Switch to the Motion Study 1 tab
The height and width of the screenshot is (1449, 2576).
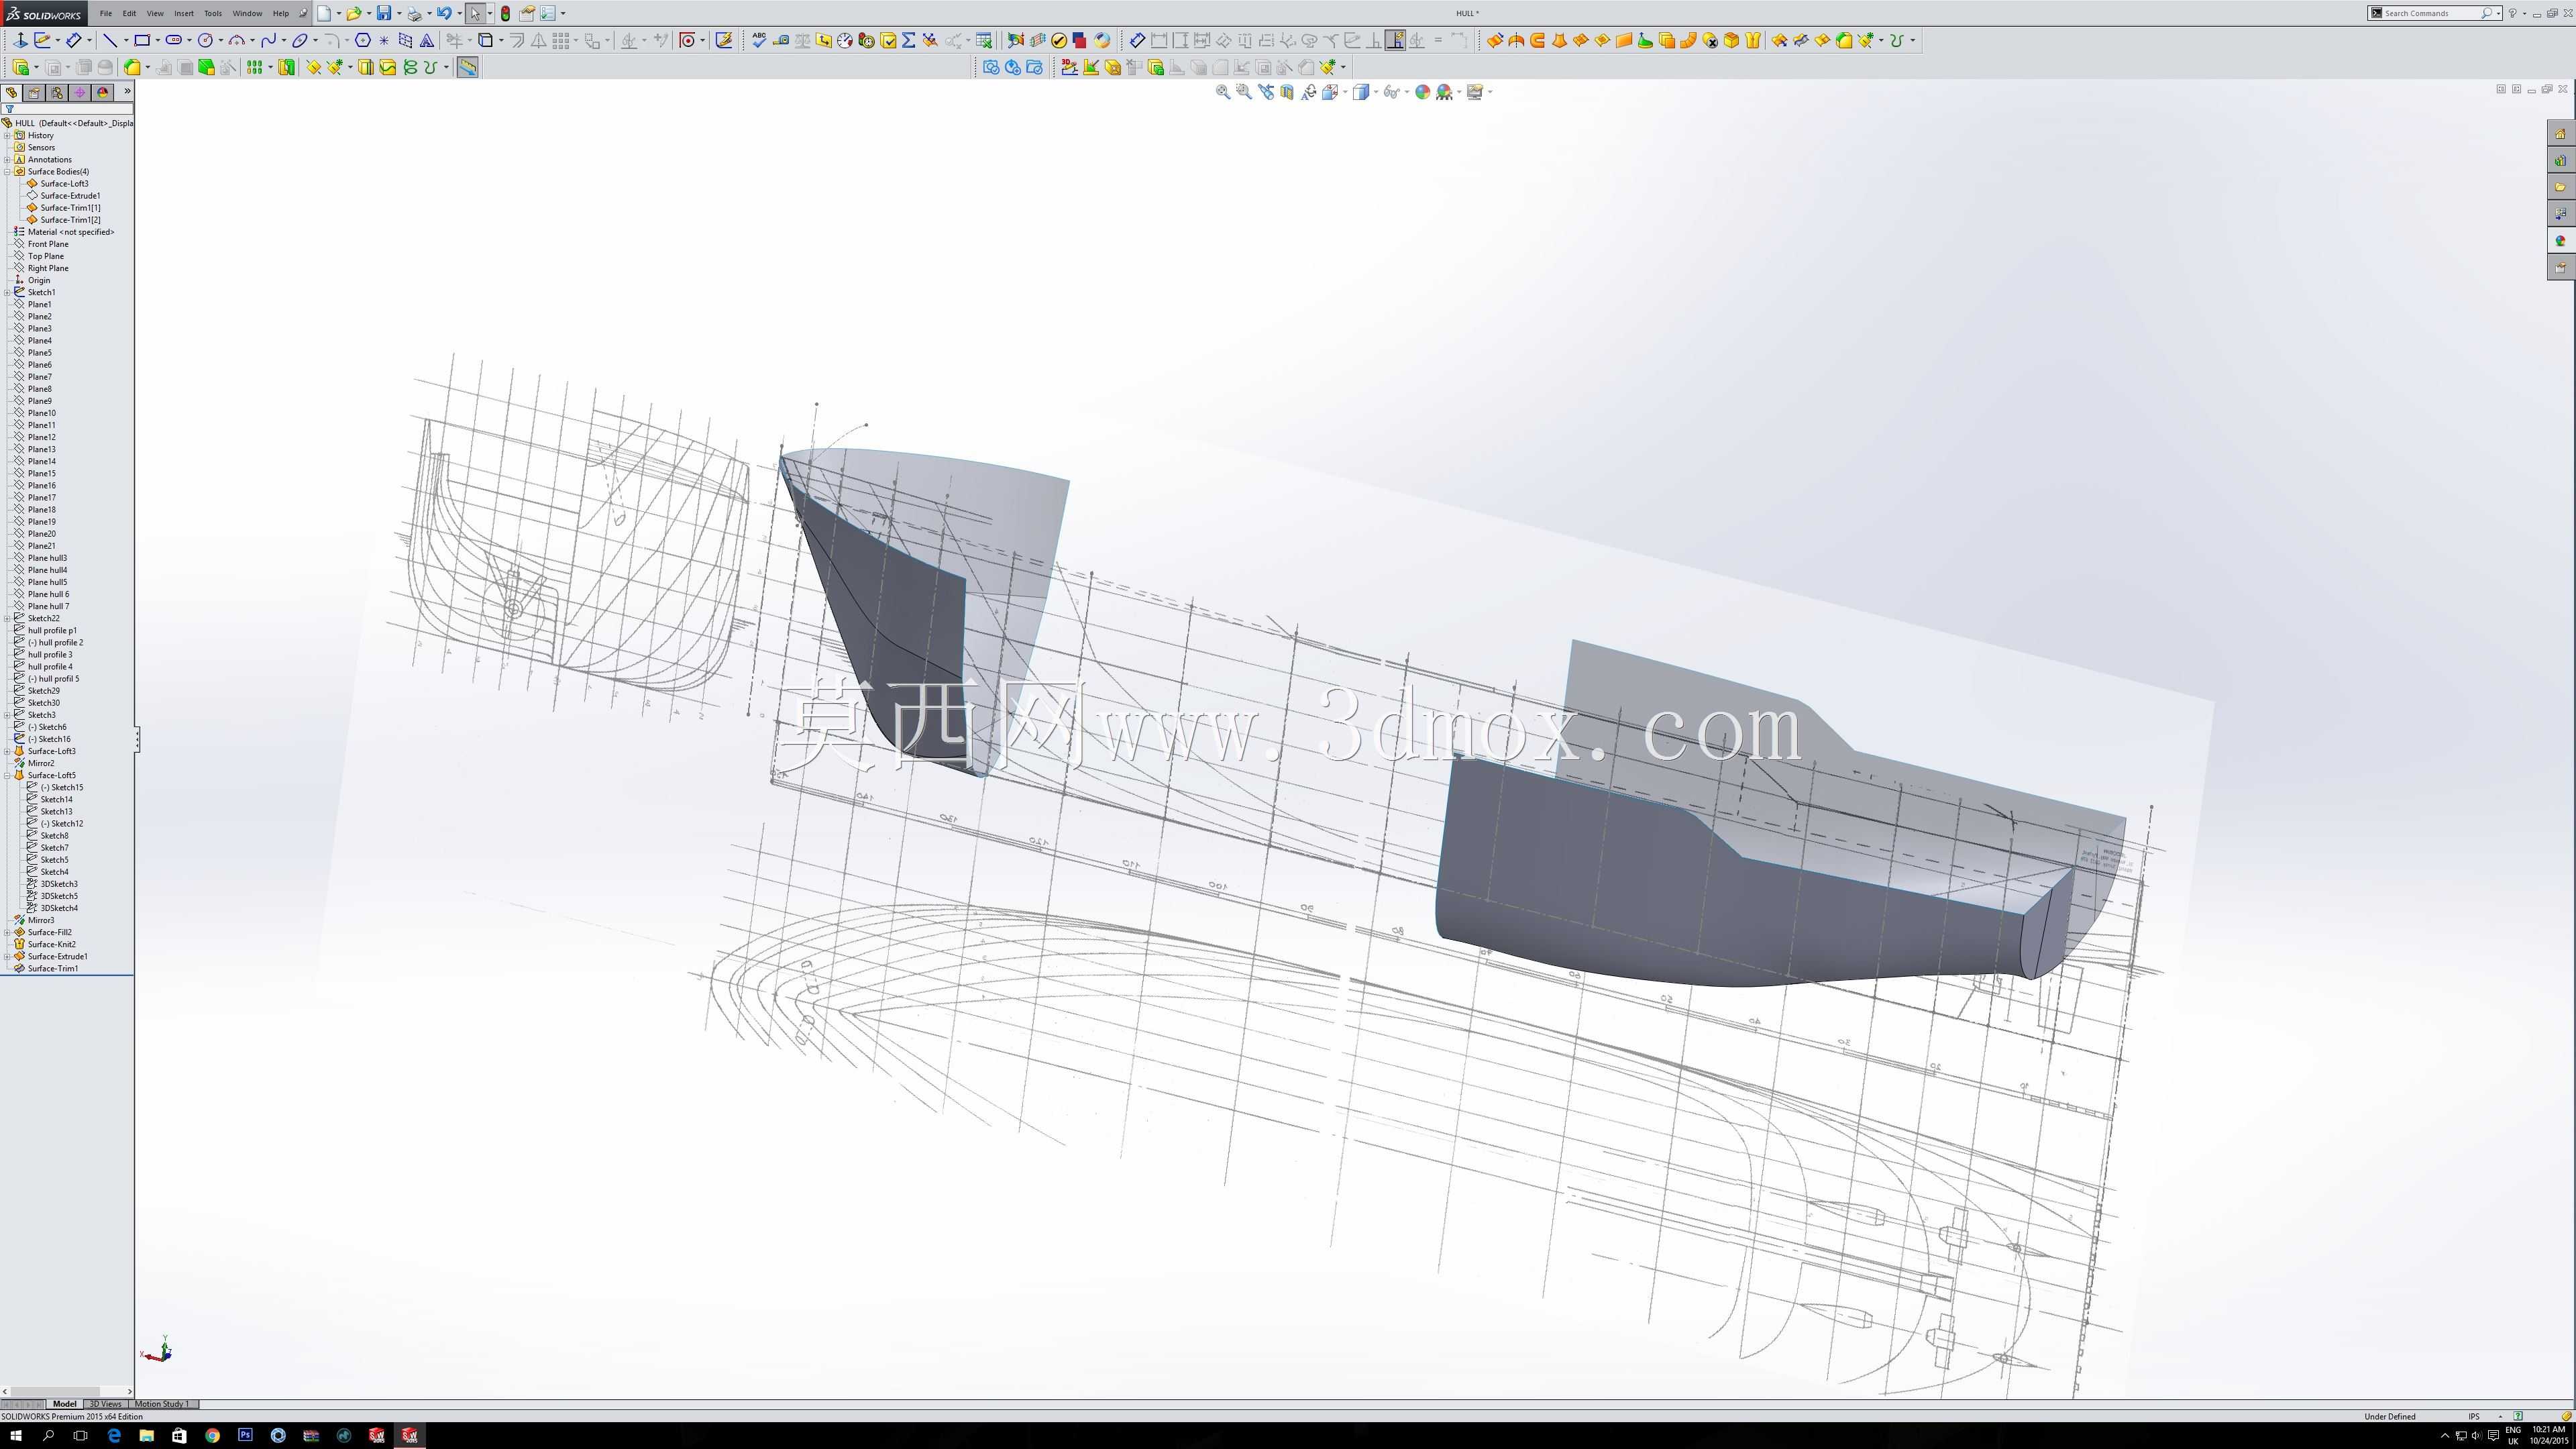click(x=162, y=1403)
